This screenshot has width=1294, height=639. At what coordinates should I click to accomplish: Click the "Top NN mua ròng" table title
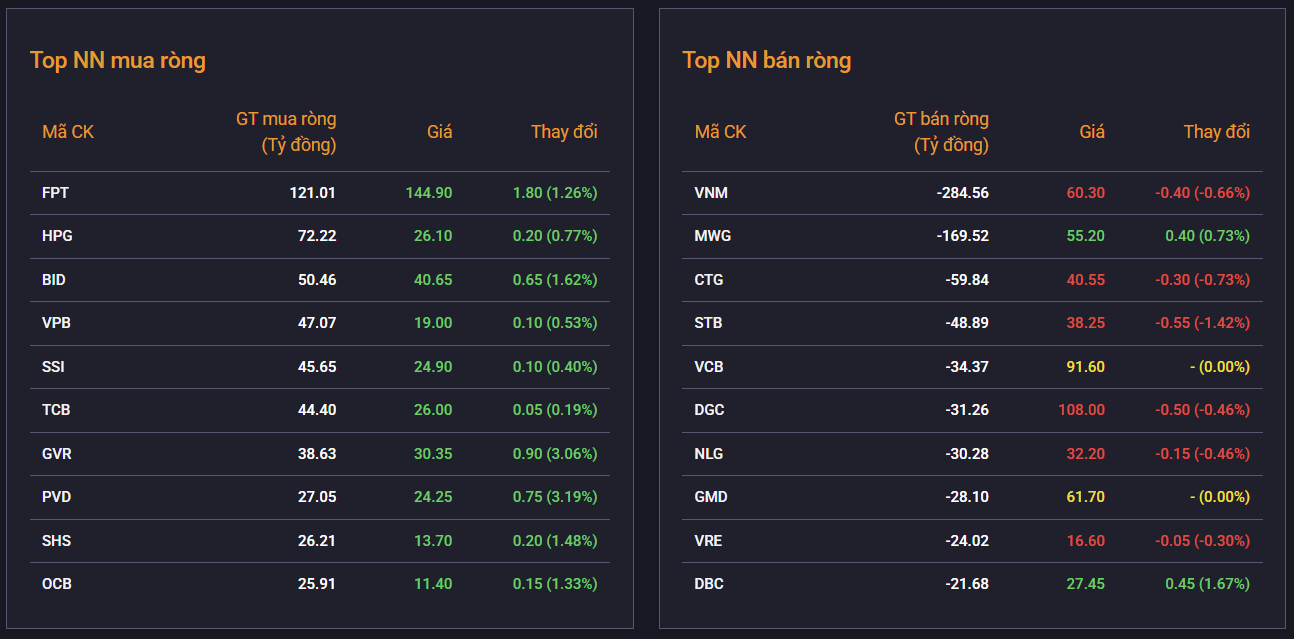tap(118, 60)
